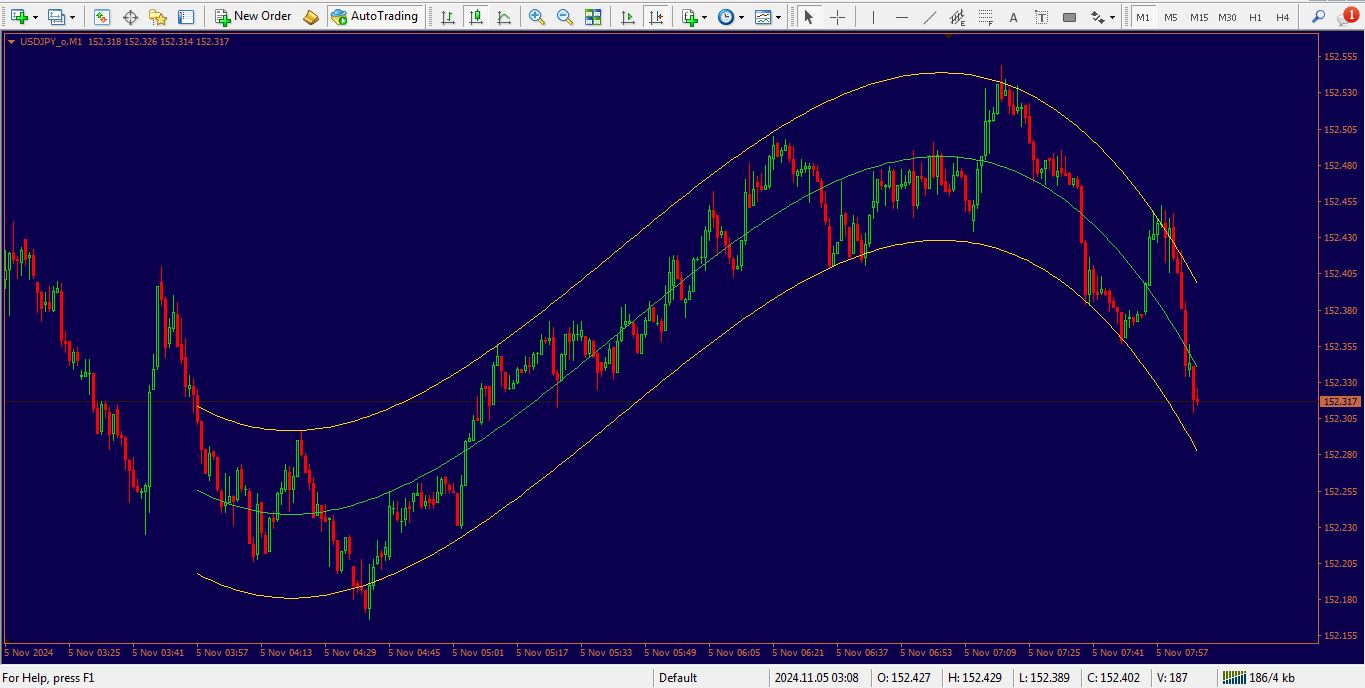Show the Terminal panel icon
The image size is (1365, 688).
tap(186, 17)
